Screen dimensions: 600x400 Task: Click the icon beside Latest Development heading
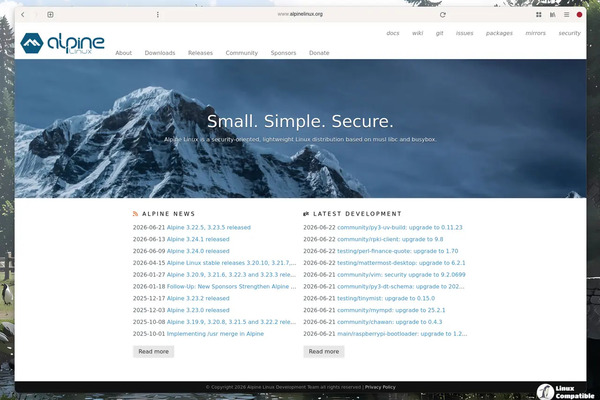click(306, 214)
